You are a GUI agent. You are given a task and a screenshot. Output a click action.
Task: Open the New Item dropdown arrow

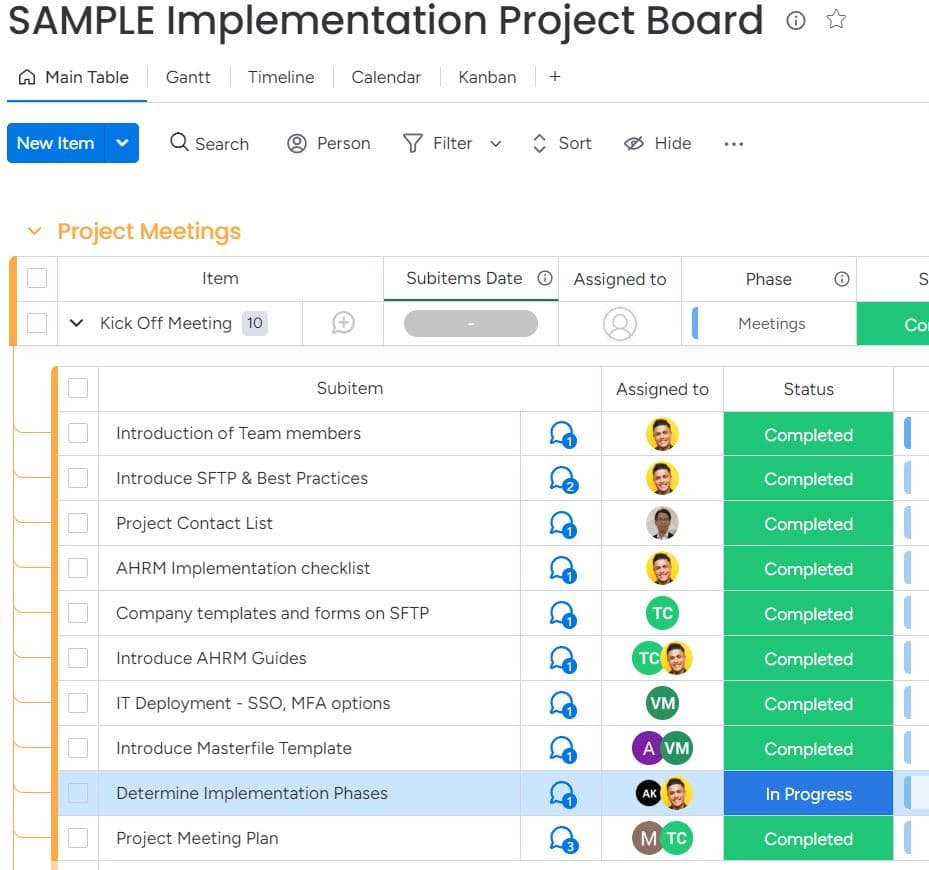(122, 143)
